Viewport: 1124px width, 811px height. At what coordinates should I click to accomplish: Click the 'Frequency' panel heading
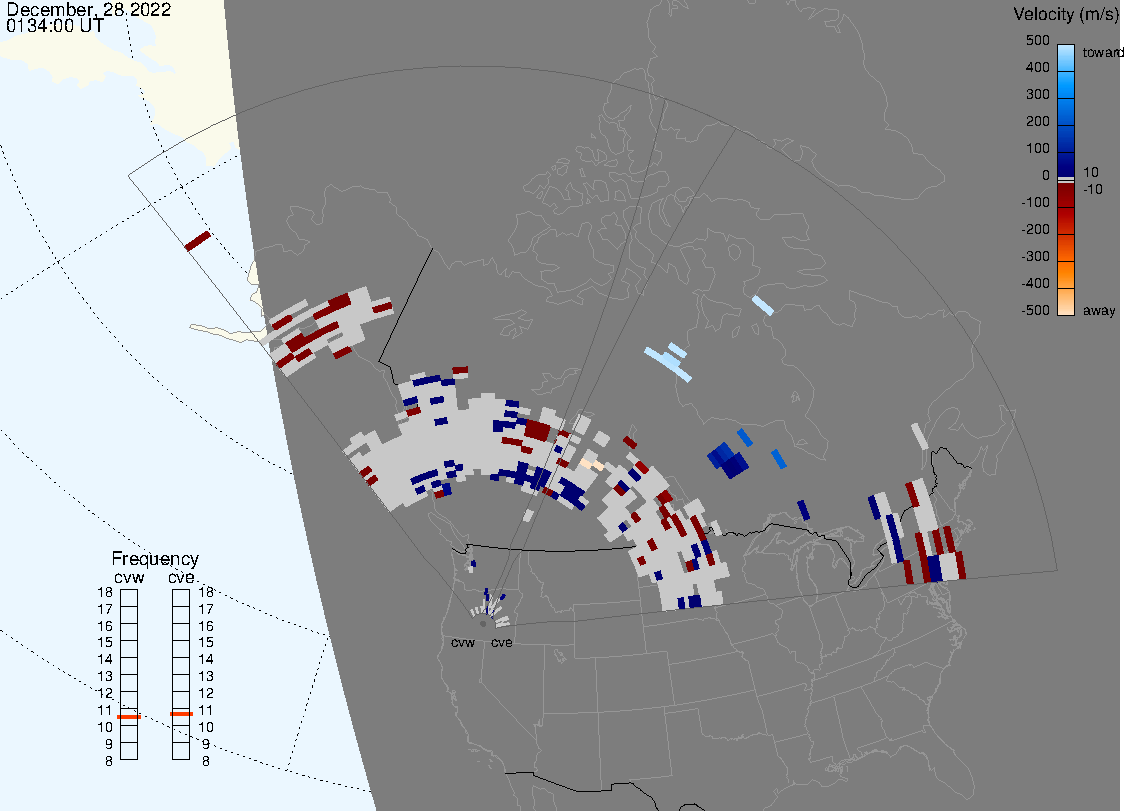click(x=155, y=559)
